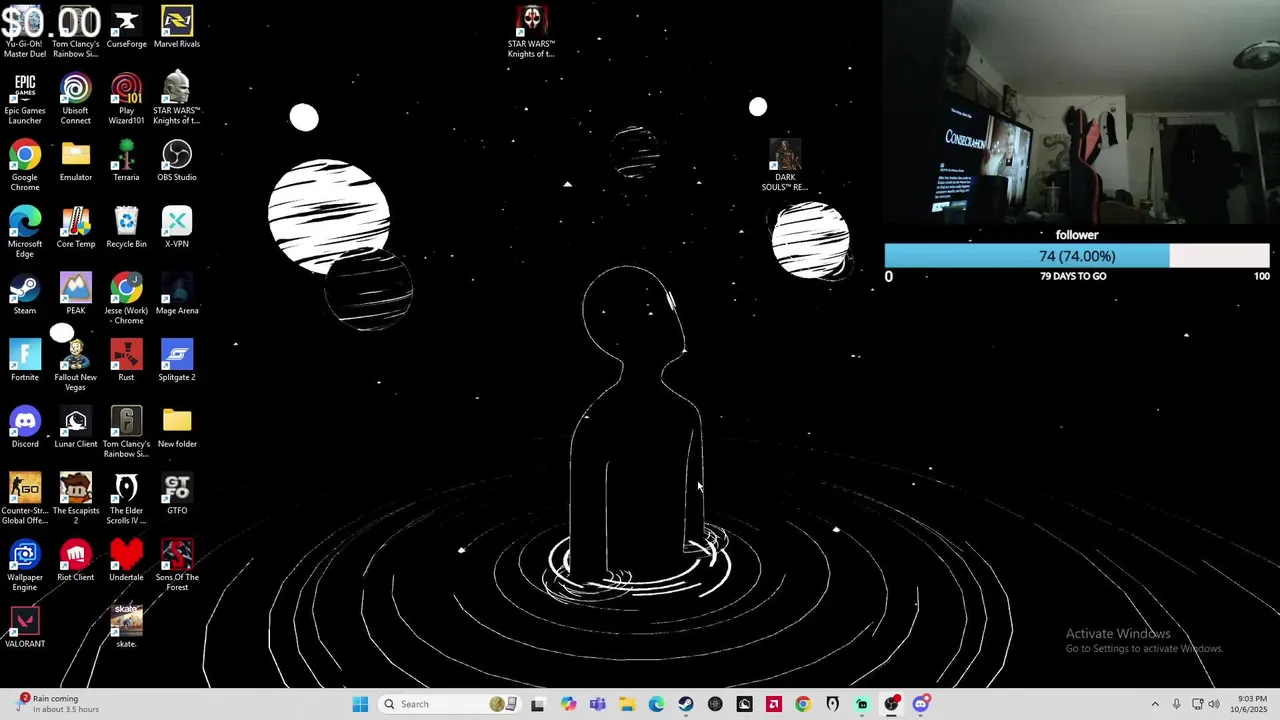Select the Epic Games Launcher icon
This screenshot has width=1280, height=720.
[x=25, y=99]
